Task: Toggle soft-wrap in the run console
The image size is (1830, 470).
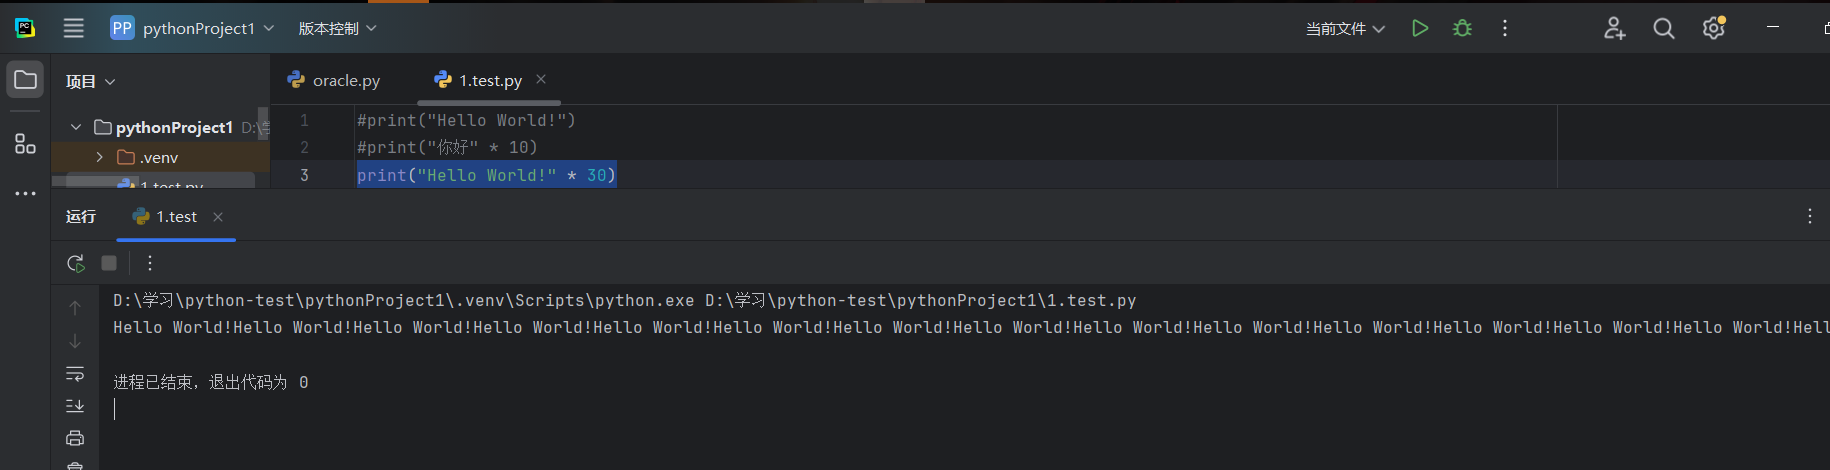Action: coord(75,373)
